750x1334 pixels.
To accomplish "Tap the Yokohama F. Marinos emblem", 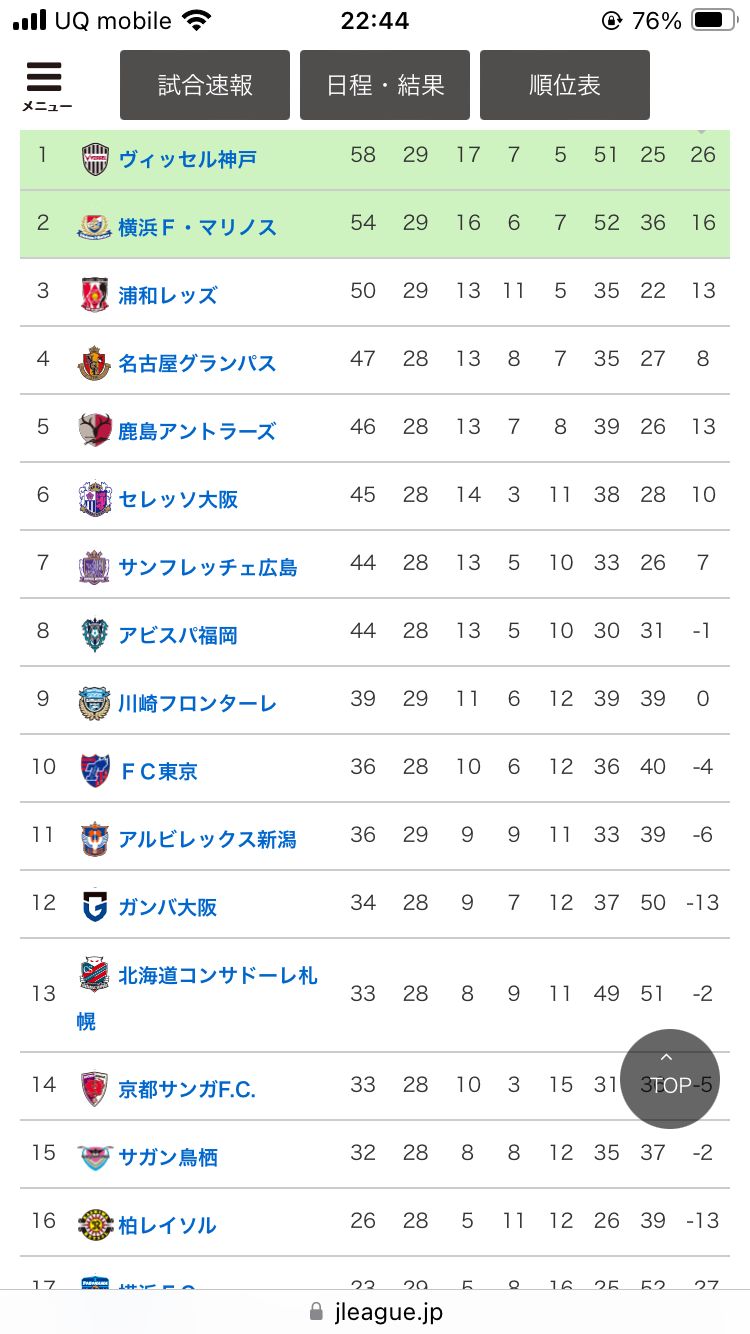I will (95, 227).
